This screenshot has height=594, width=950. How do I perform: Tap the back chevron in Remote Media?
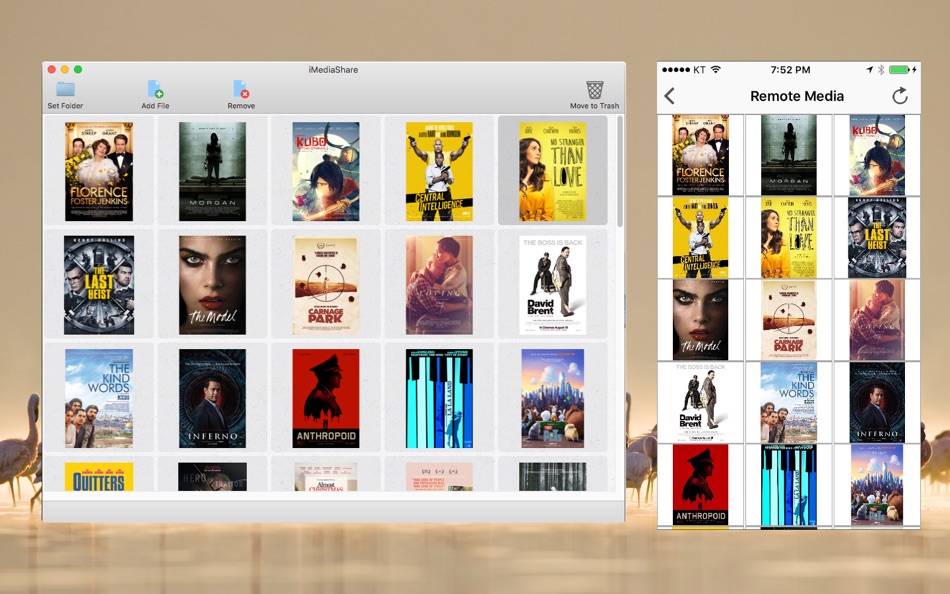pyautogui.click(x=669, y=96)
